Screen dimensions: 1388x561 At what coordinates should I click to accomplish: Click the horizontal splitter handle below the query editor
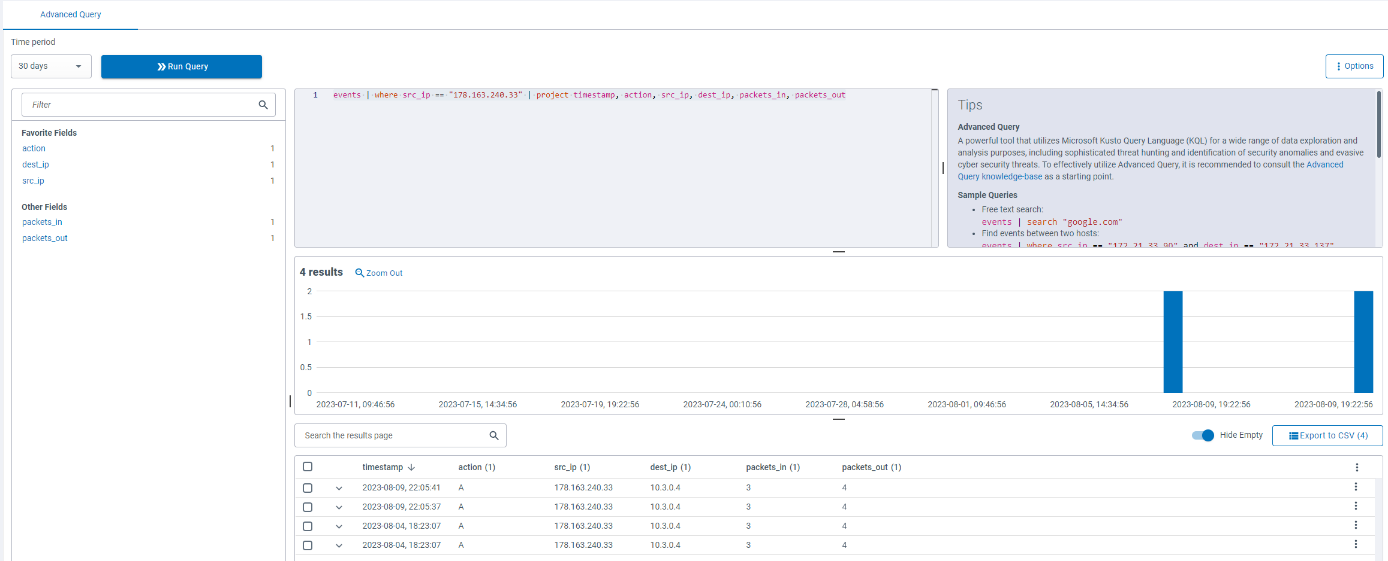(839, 252)
